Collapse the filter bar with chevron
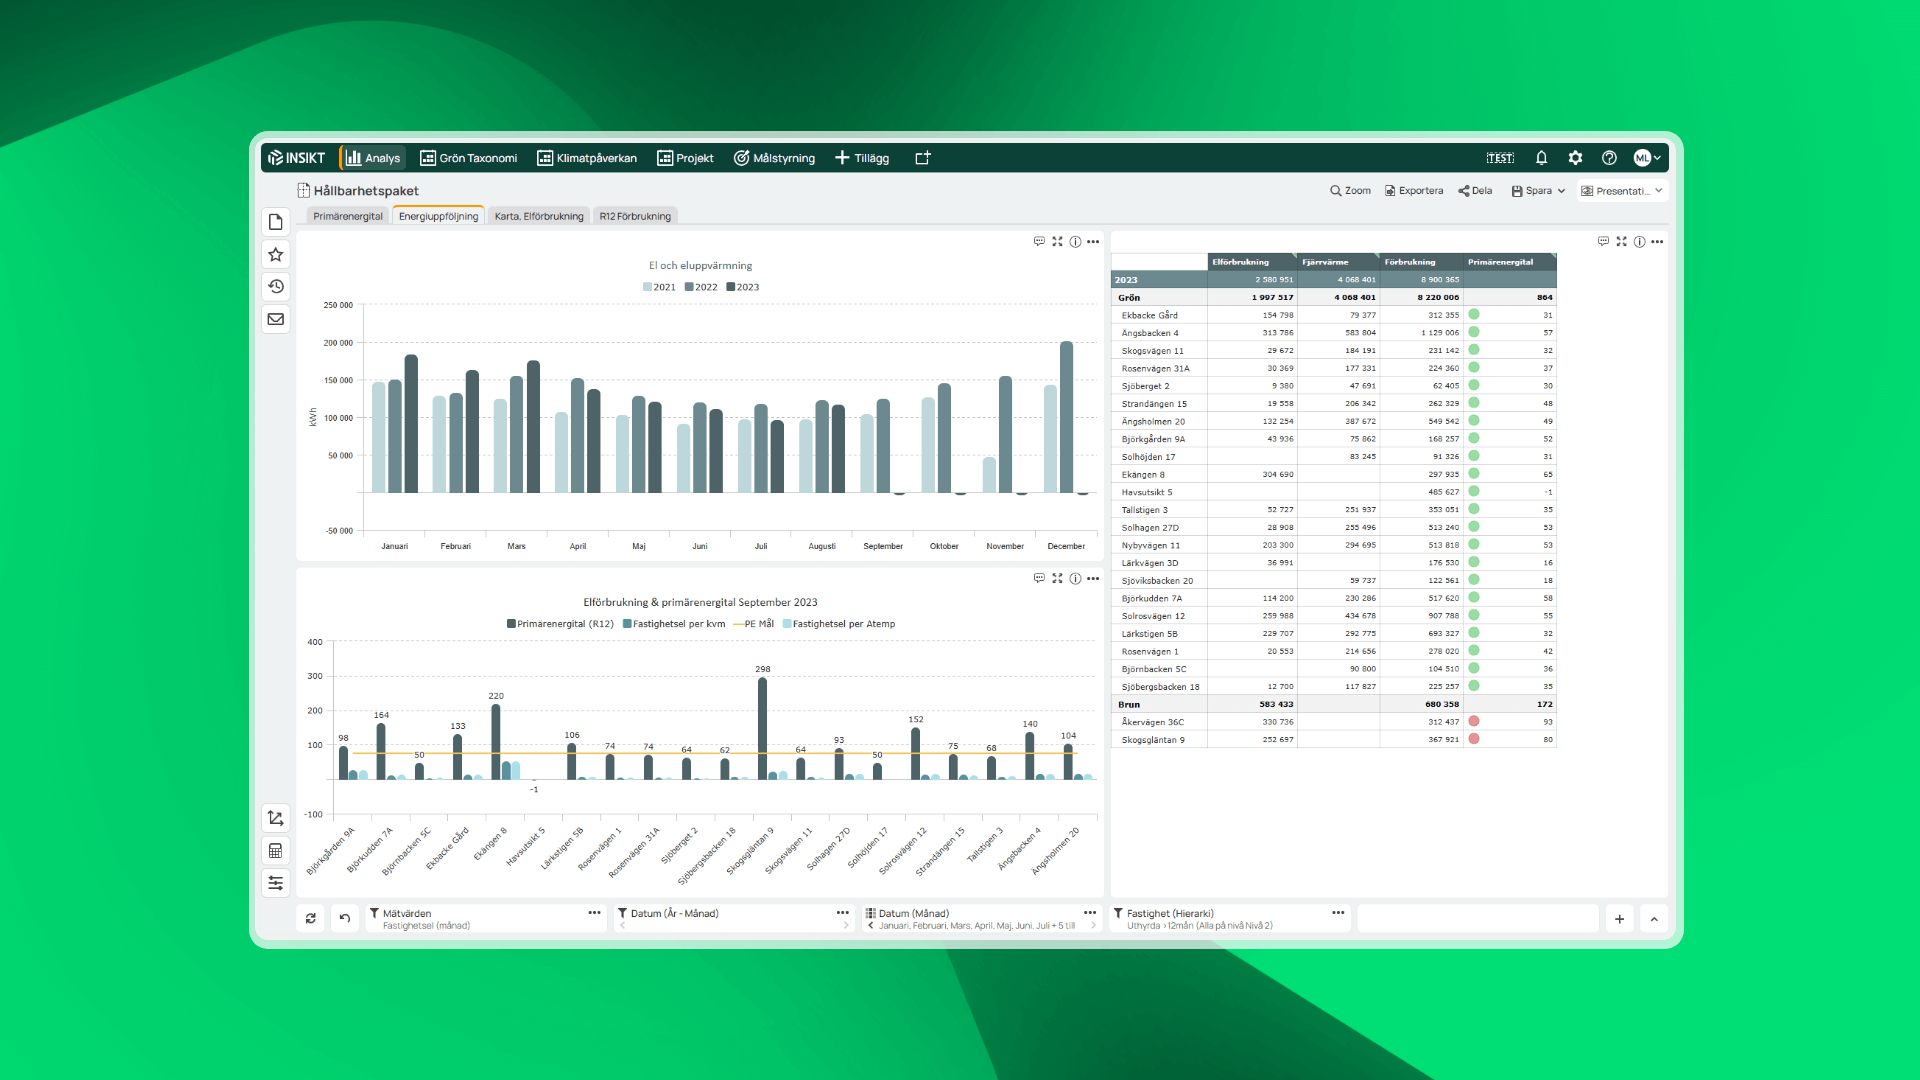The width and height of the screenshot is (1920, 1080). point(1654,919)
